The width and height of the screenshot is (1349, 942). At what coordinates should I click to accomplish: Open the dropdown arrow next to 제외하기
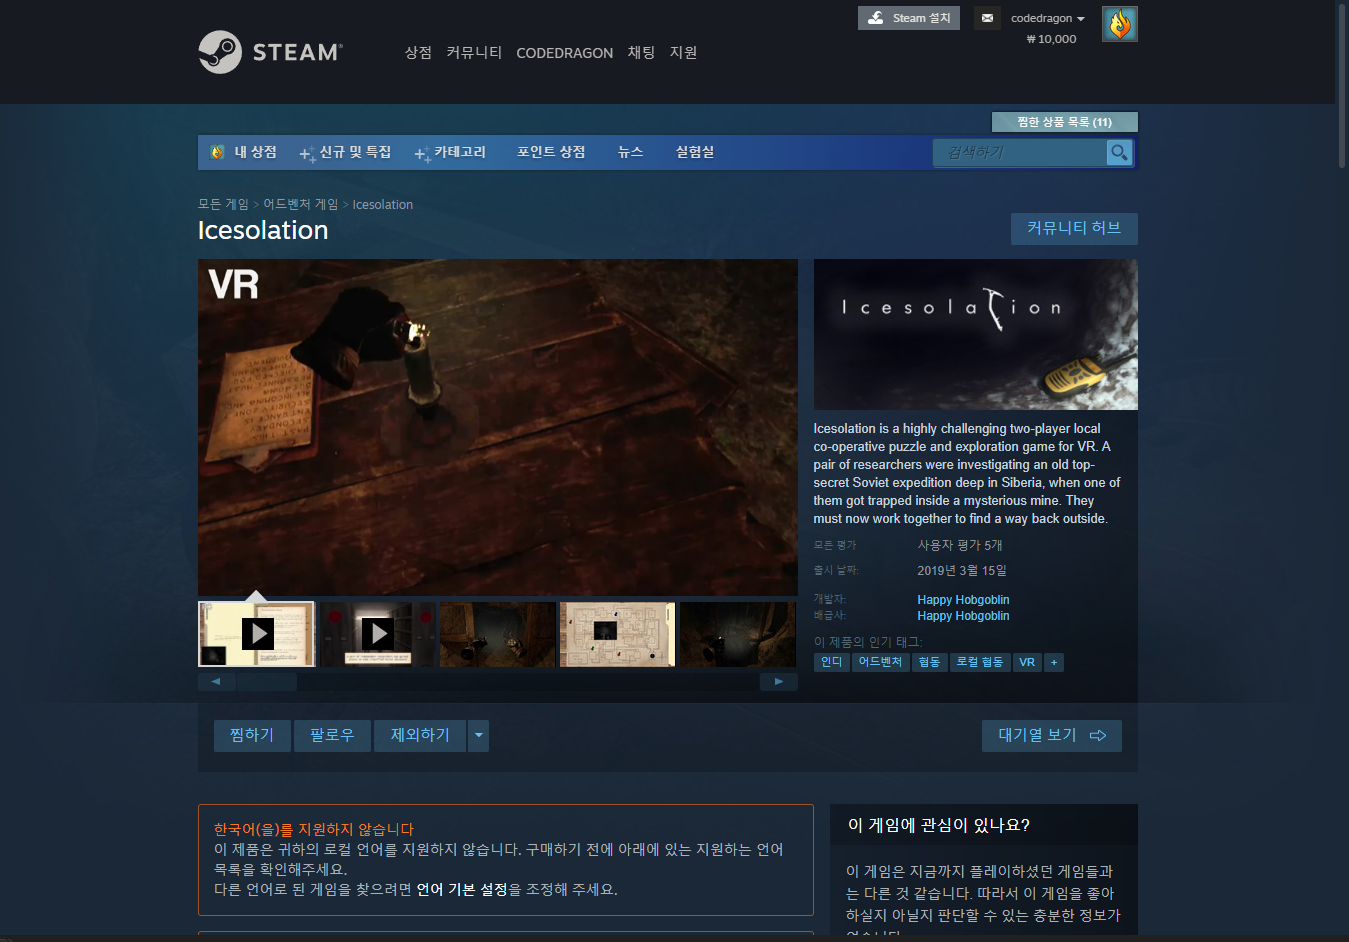pyautogui.click(x=479, y=736)
